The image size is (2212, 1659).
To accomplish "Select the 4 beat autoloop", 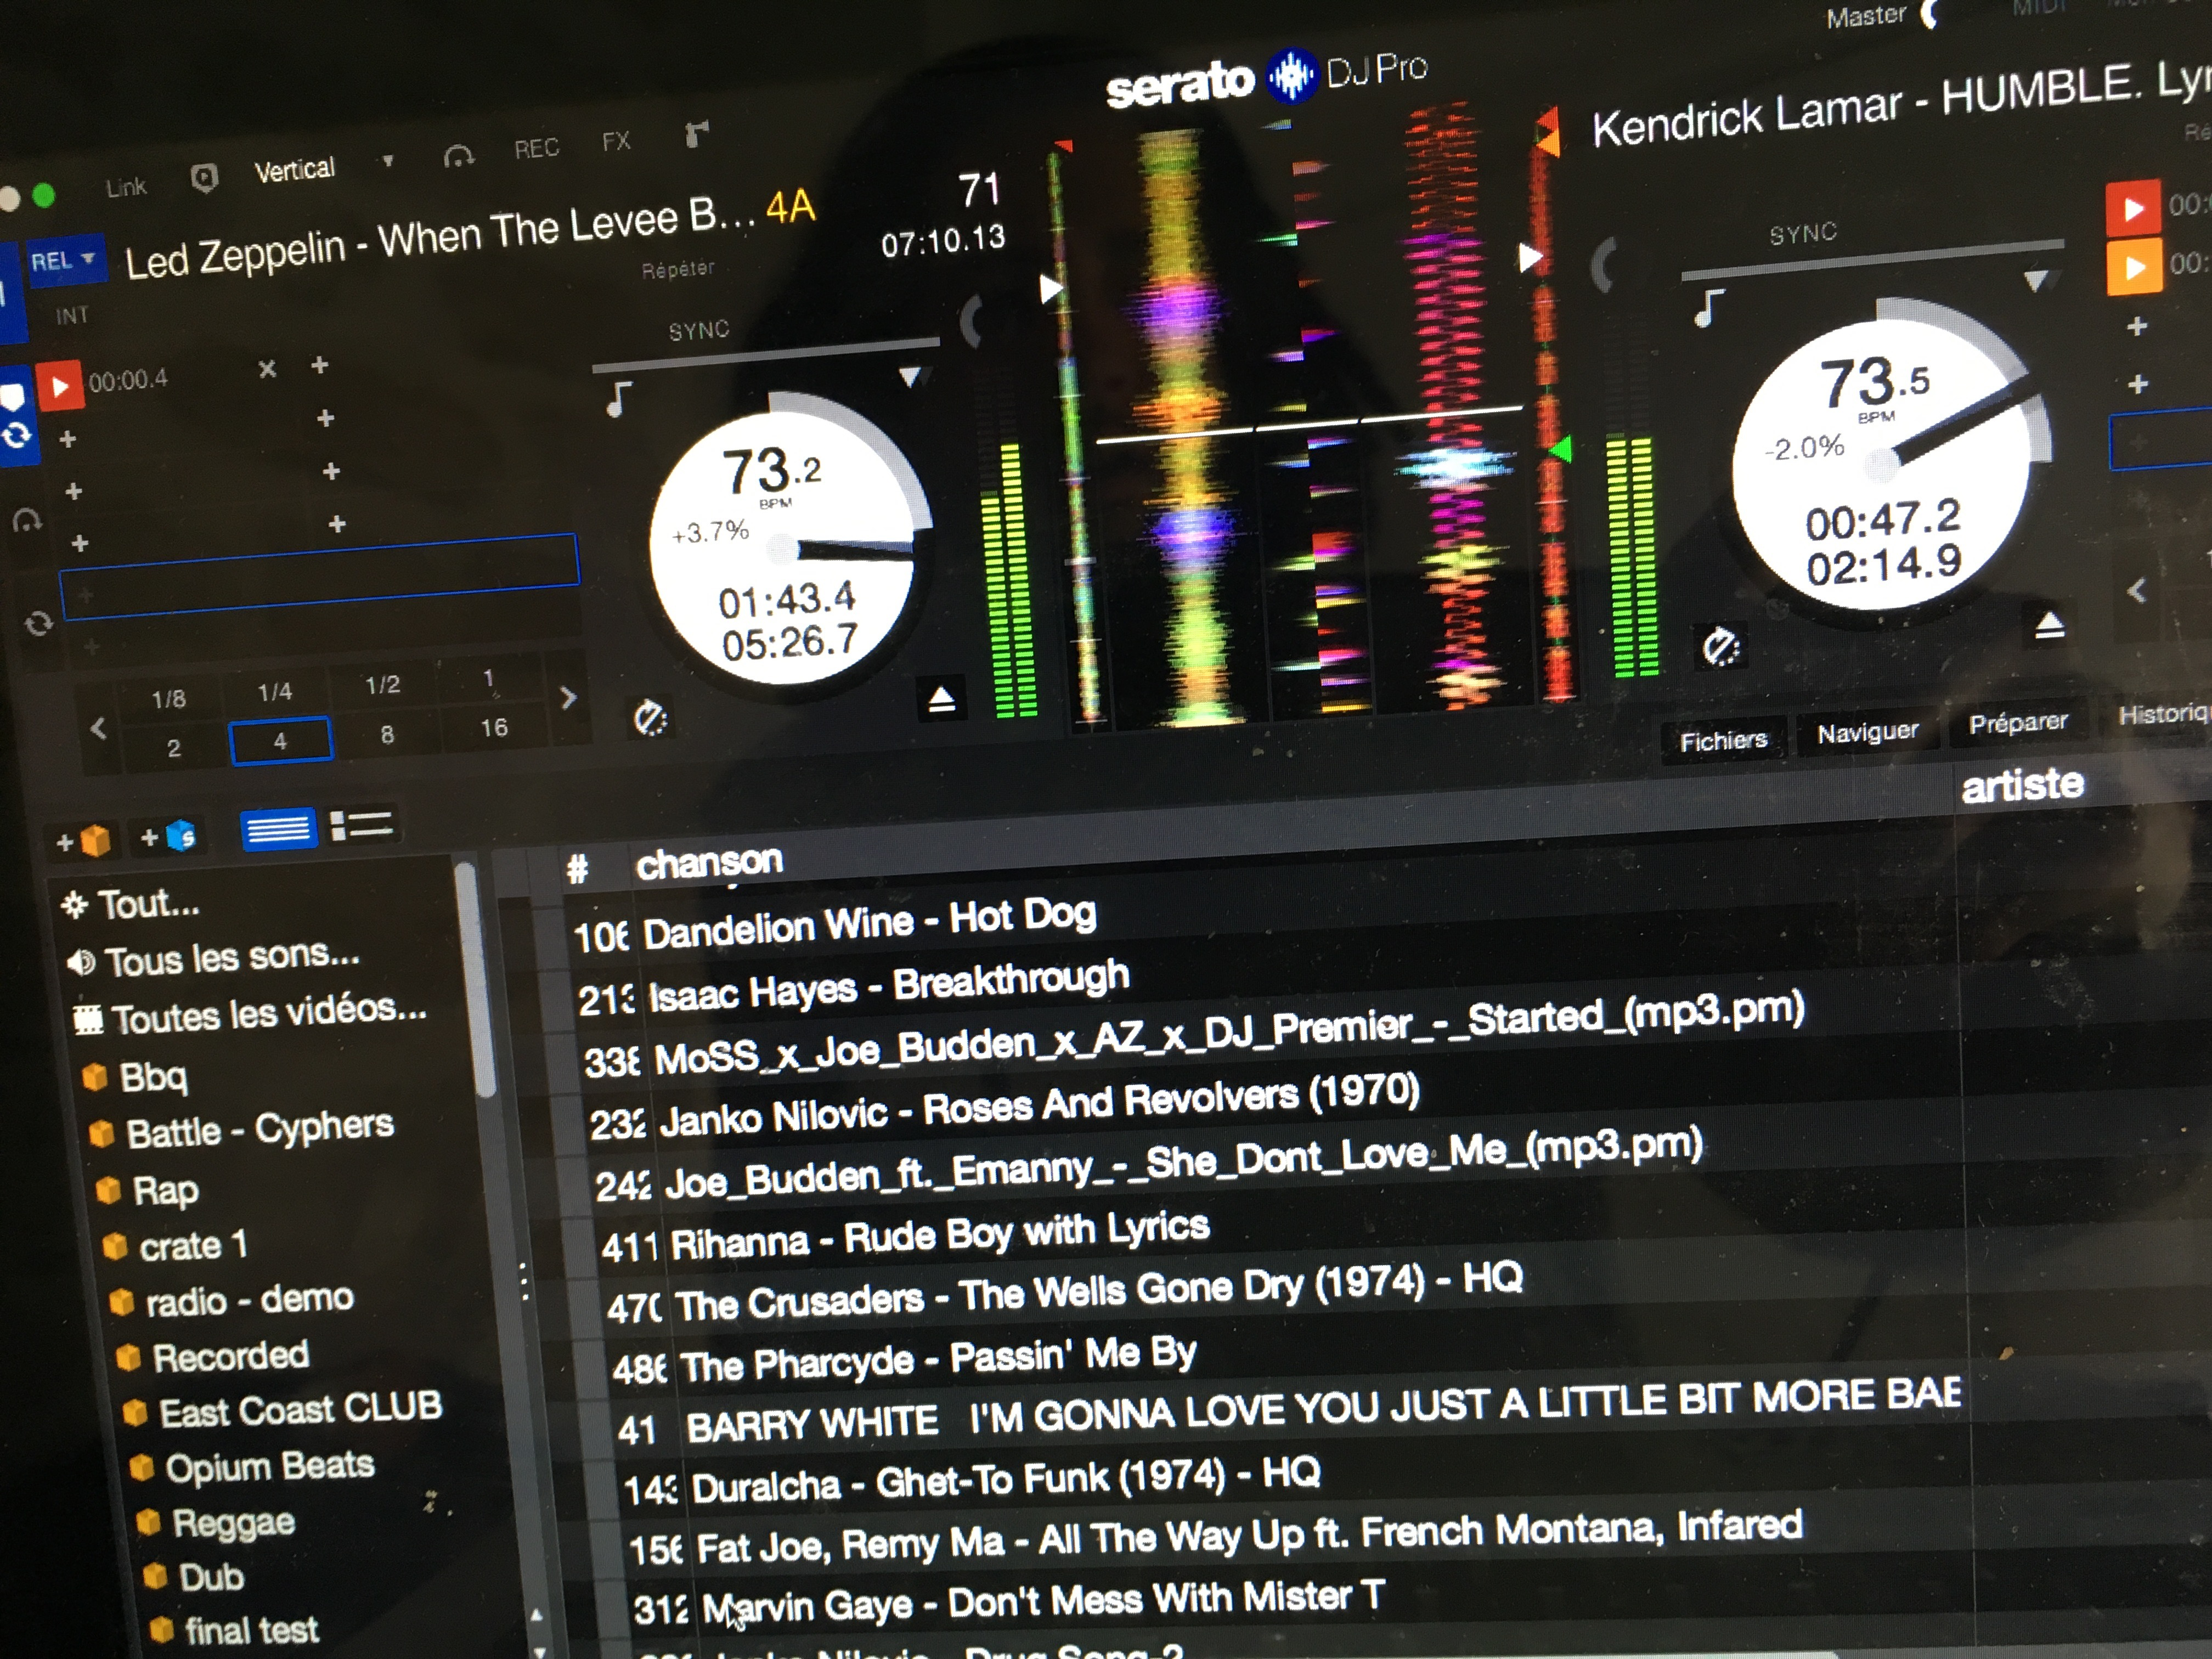I will 280,741.
